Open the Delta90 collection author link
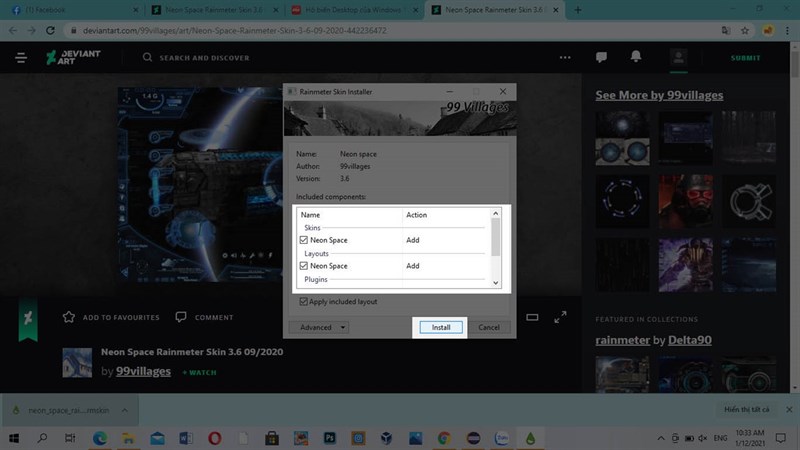The image size is (800, 450). pos(690,340)
